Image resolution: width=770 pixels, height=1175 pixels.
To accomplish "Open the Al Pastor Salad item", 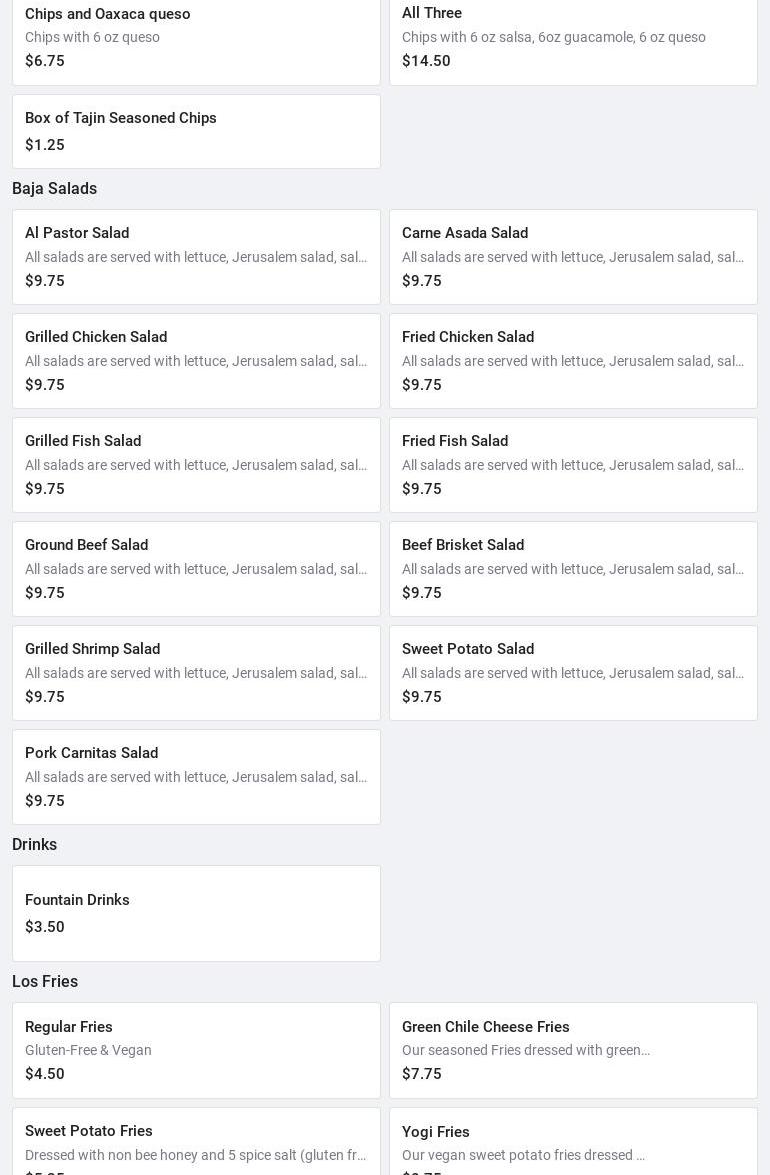I will (196, 257).
